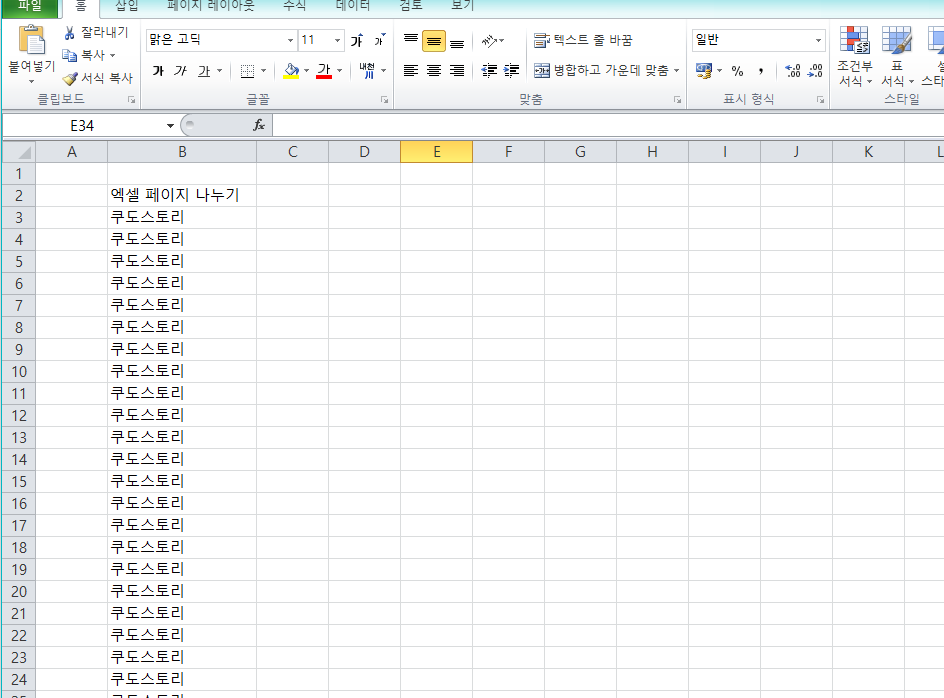This screenshot has height=698, width=944.
Task: Select cell with 엑셀 페이지 나누기
Action: pyautogui.click(x=182, y=195)
